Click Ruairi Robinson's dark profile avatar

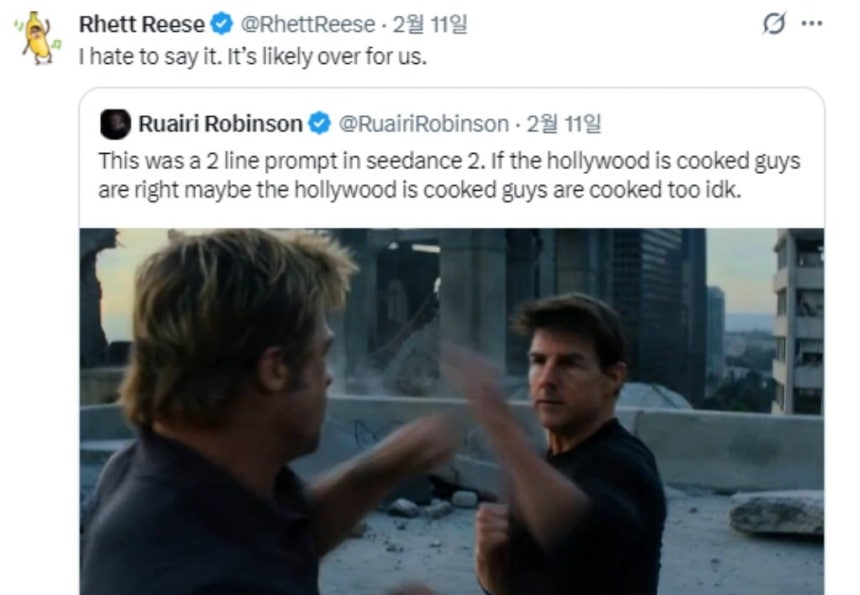coord(115,124)
